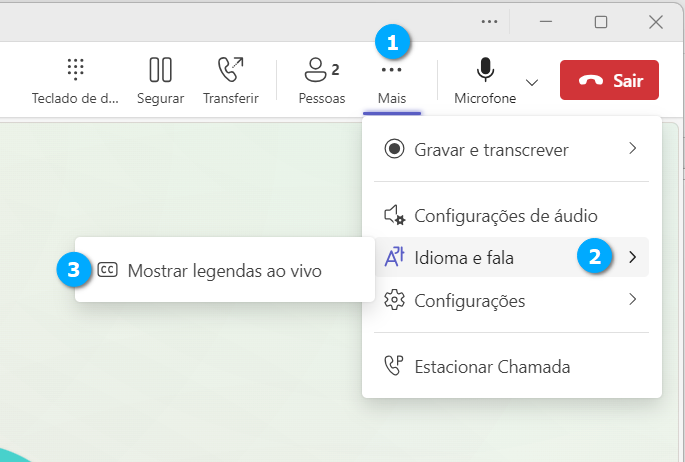Open the dial pad keypad icon
This screenshot has width=685, height=462.
75,70
